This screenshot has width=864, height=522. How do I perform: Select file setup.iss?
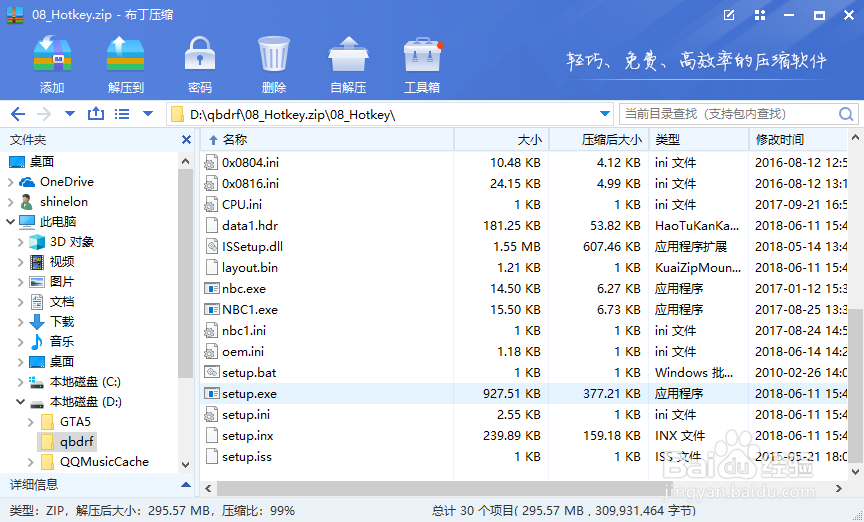click(246, 456)
